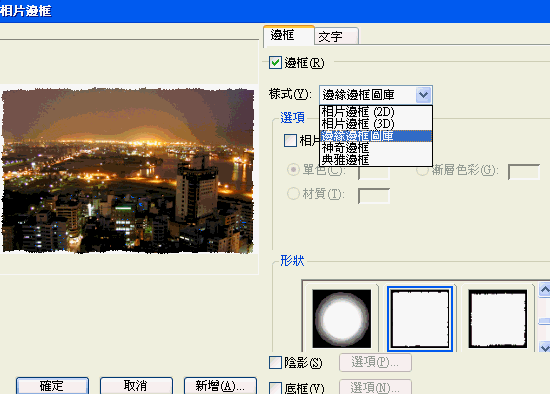The image size is (550, 394).
Task: Click the 取消 button
Action: pos(136,386)
